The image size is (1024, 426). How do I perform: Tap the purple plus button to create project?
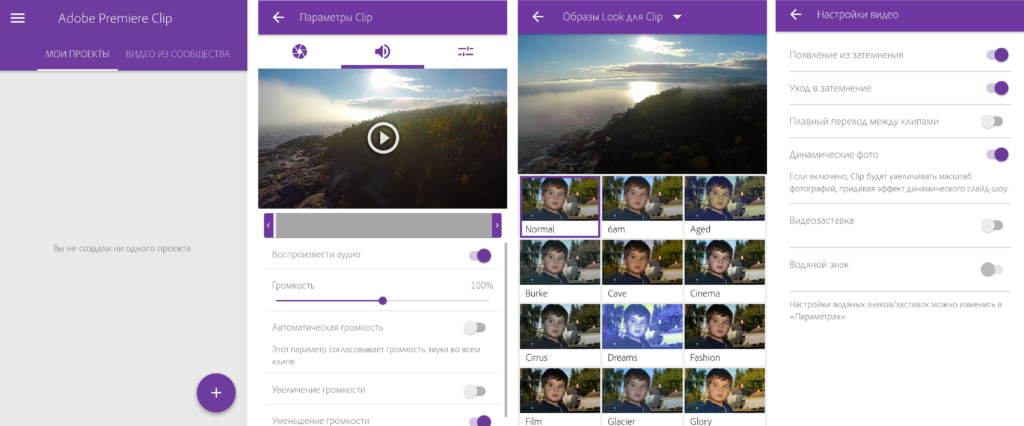(216, 392)
